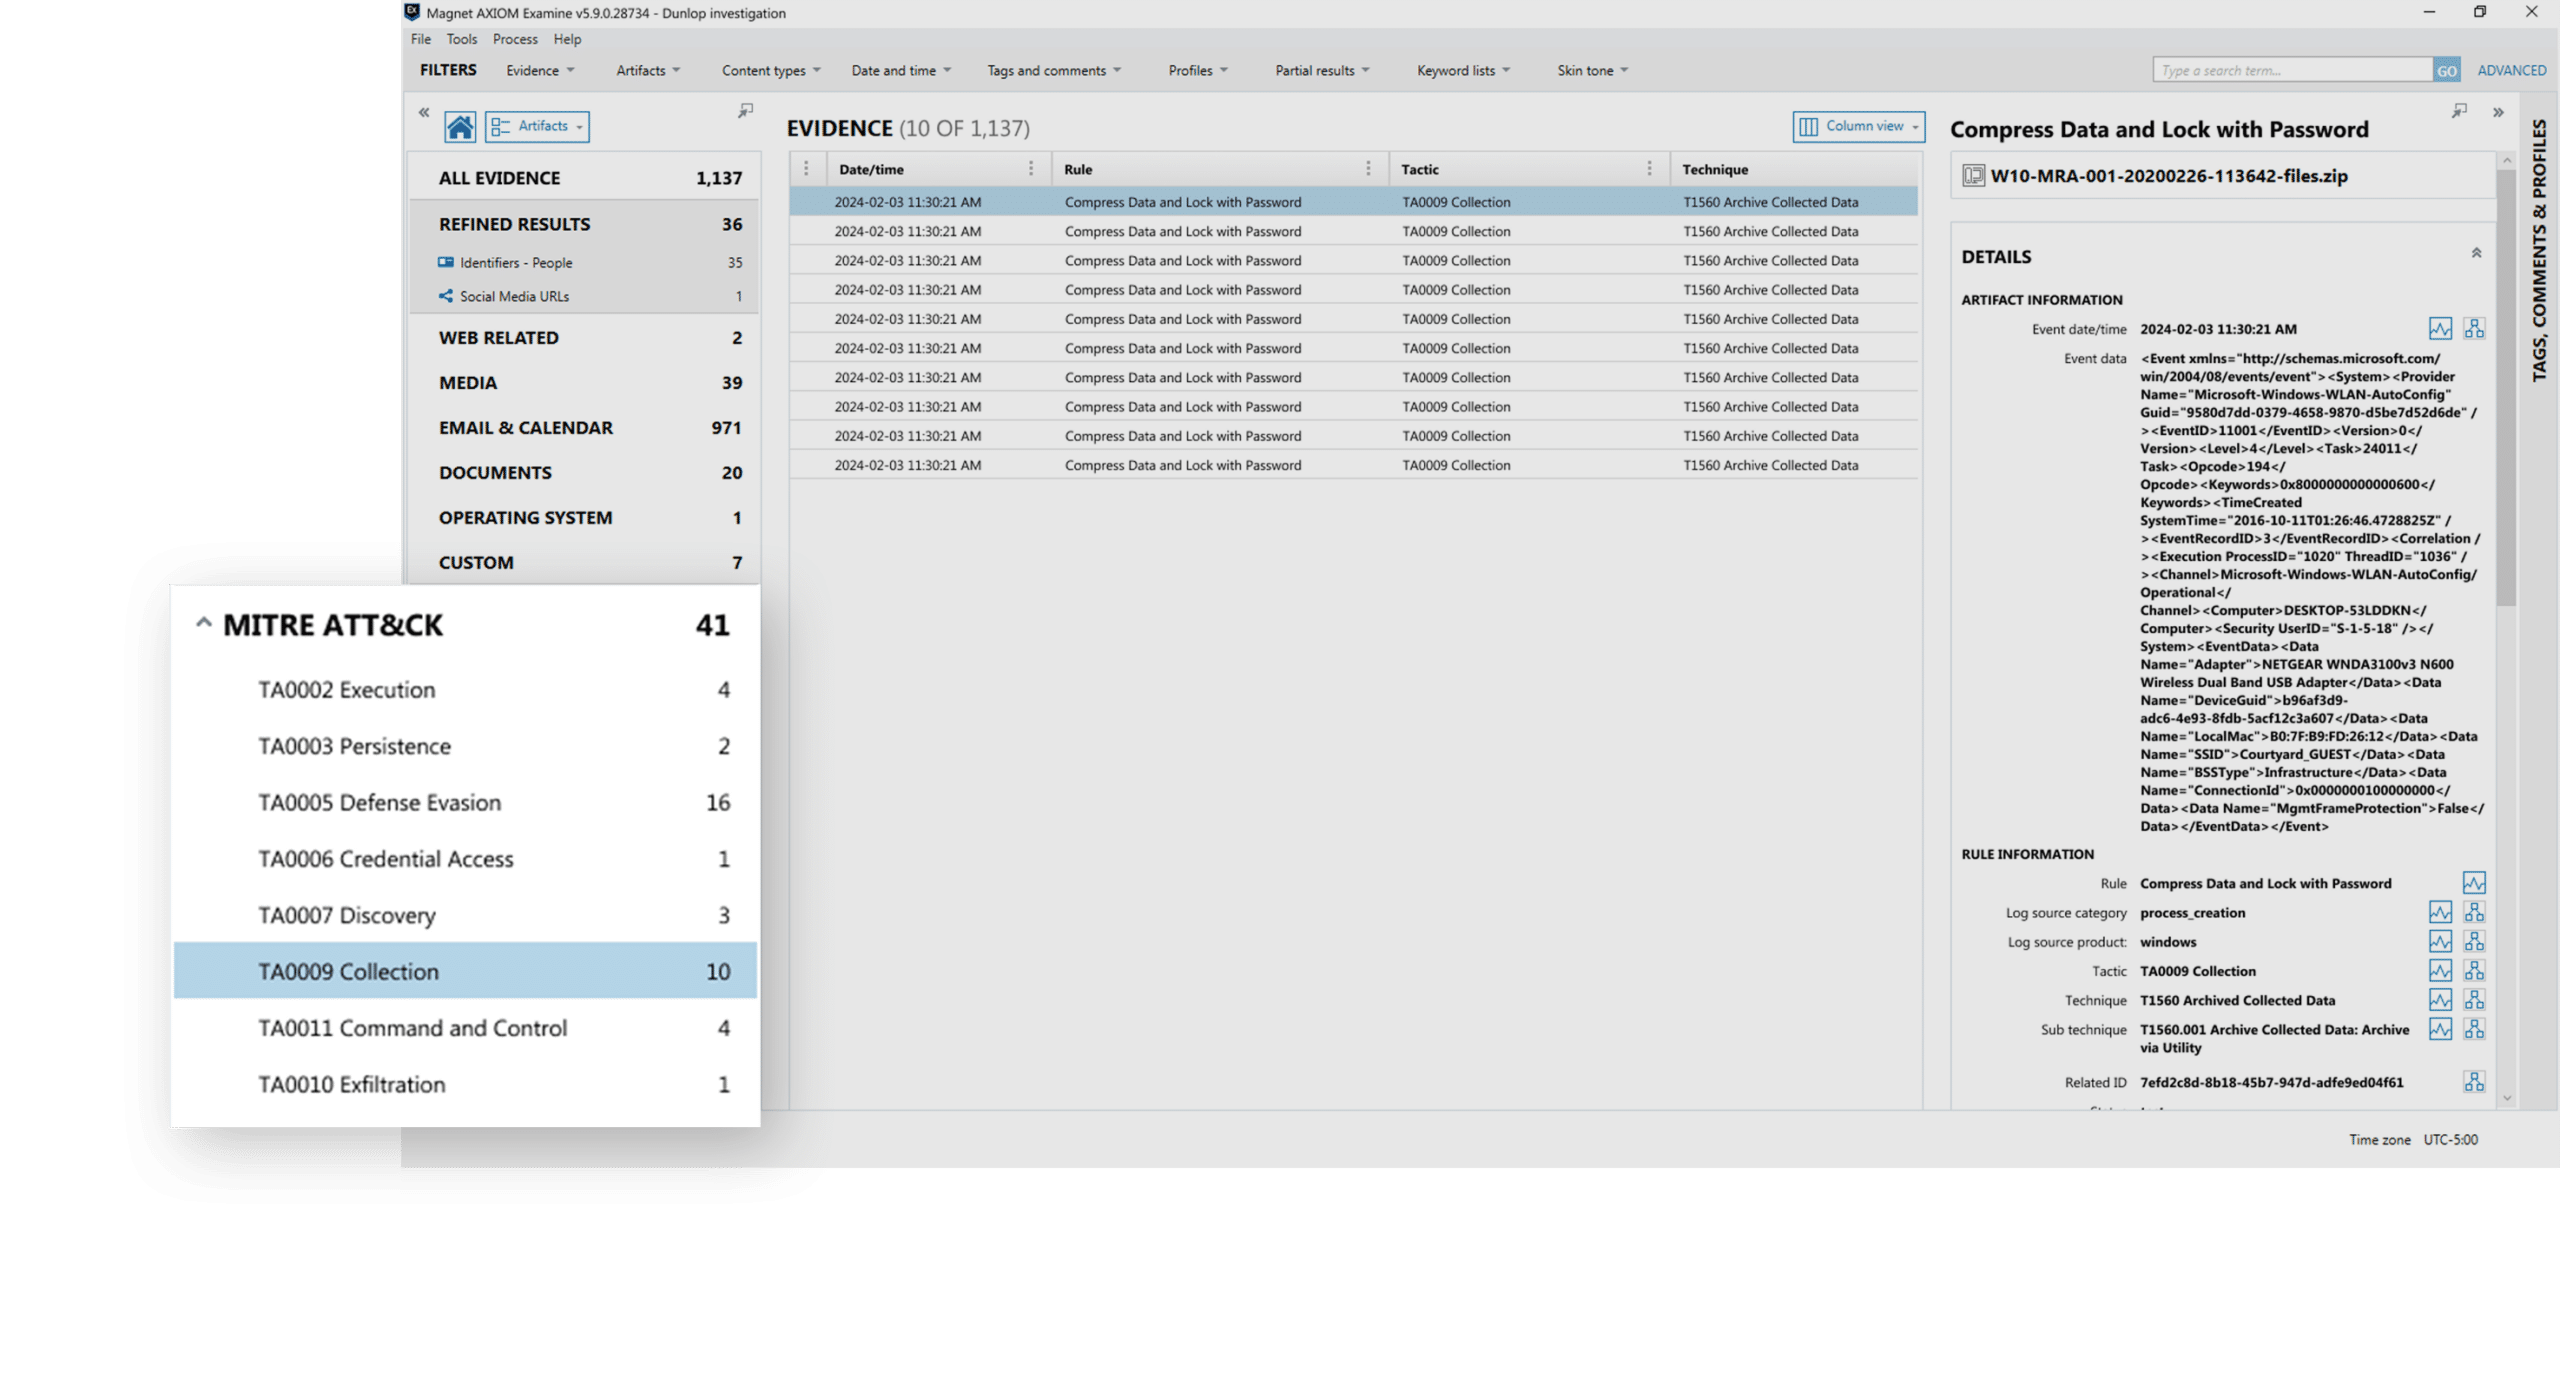The height and width of the screenshot is (1385, 2560).
Task: Open timeline icon for Event date/time
Action: [x=2440, y=329]
